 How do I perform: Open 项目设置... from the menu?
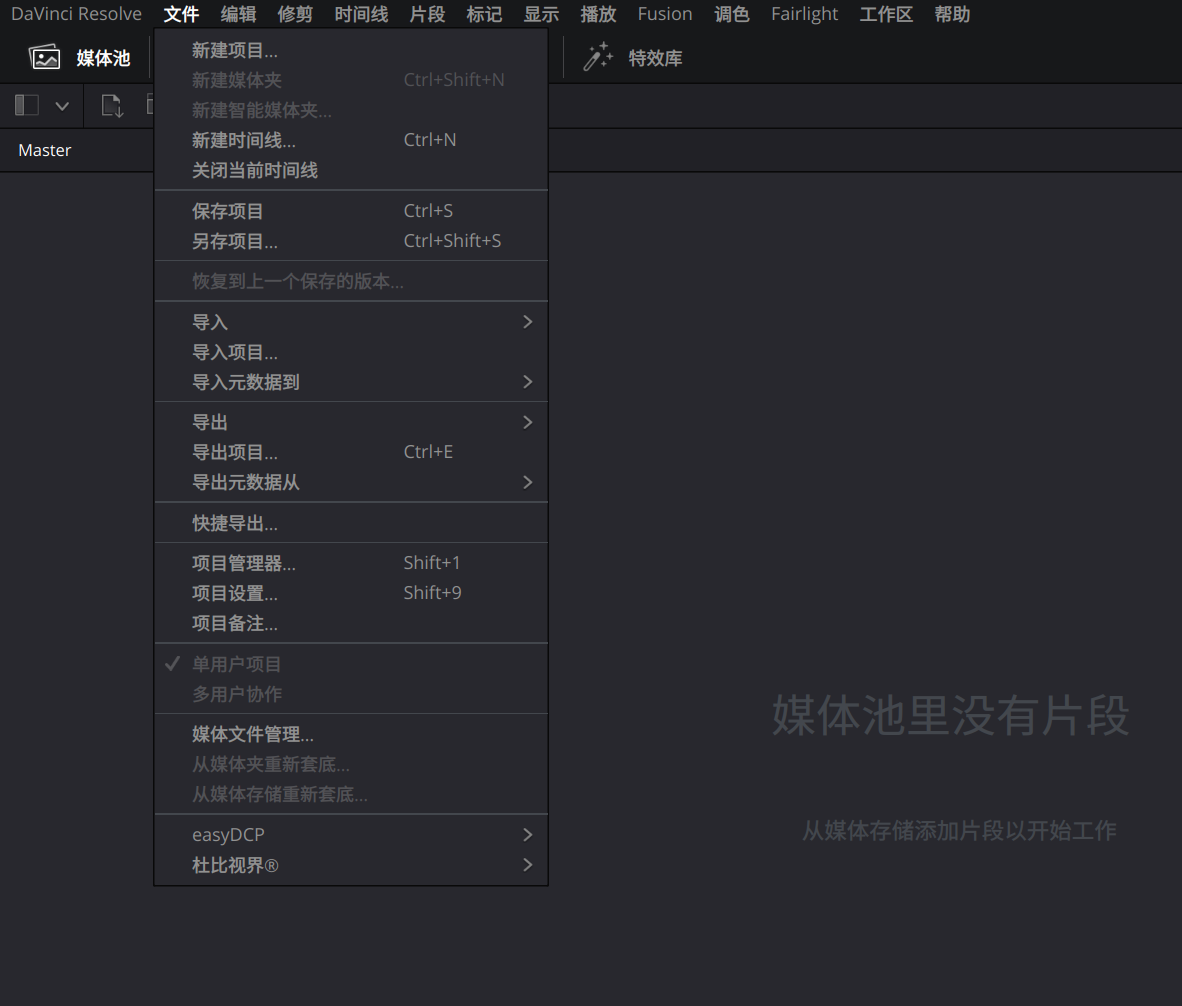pos(351,593)
